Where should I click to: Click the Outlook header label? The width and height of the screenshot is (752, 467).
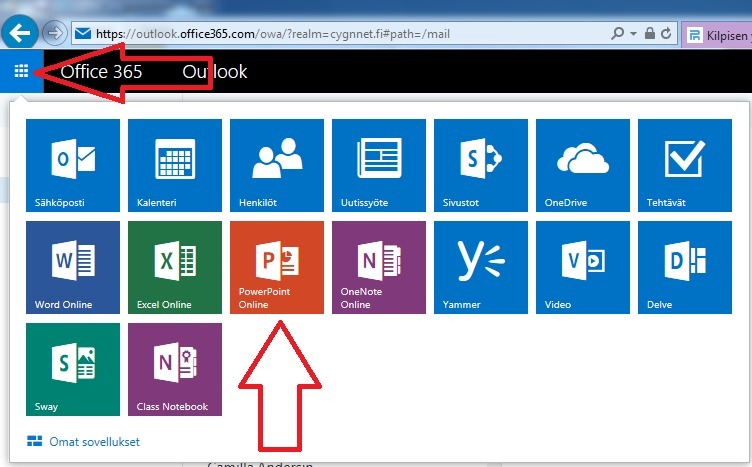[x=214, y=71]
